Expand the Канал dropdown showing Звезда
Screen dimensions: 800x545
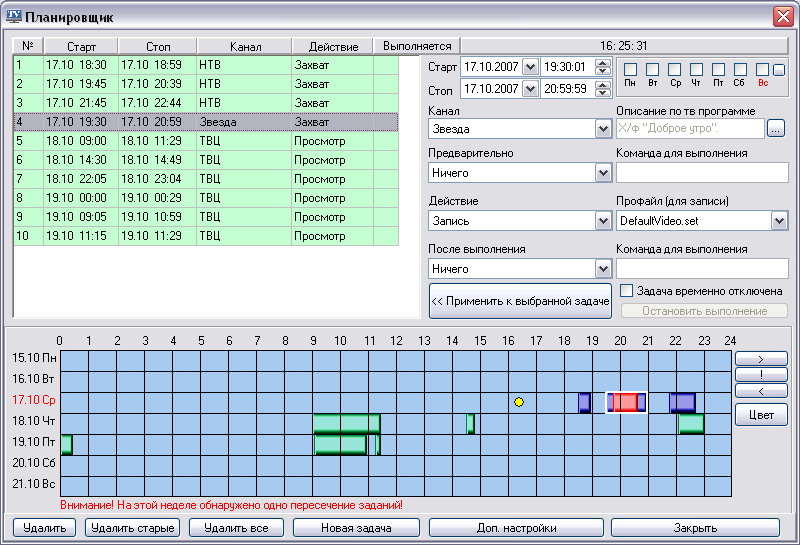point(603,129)
